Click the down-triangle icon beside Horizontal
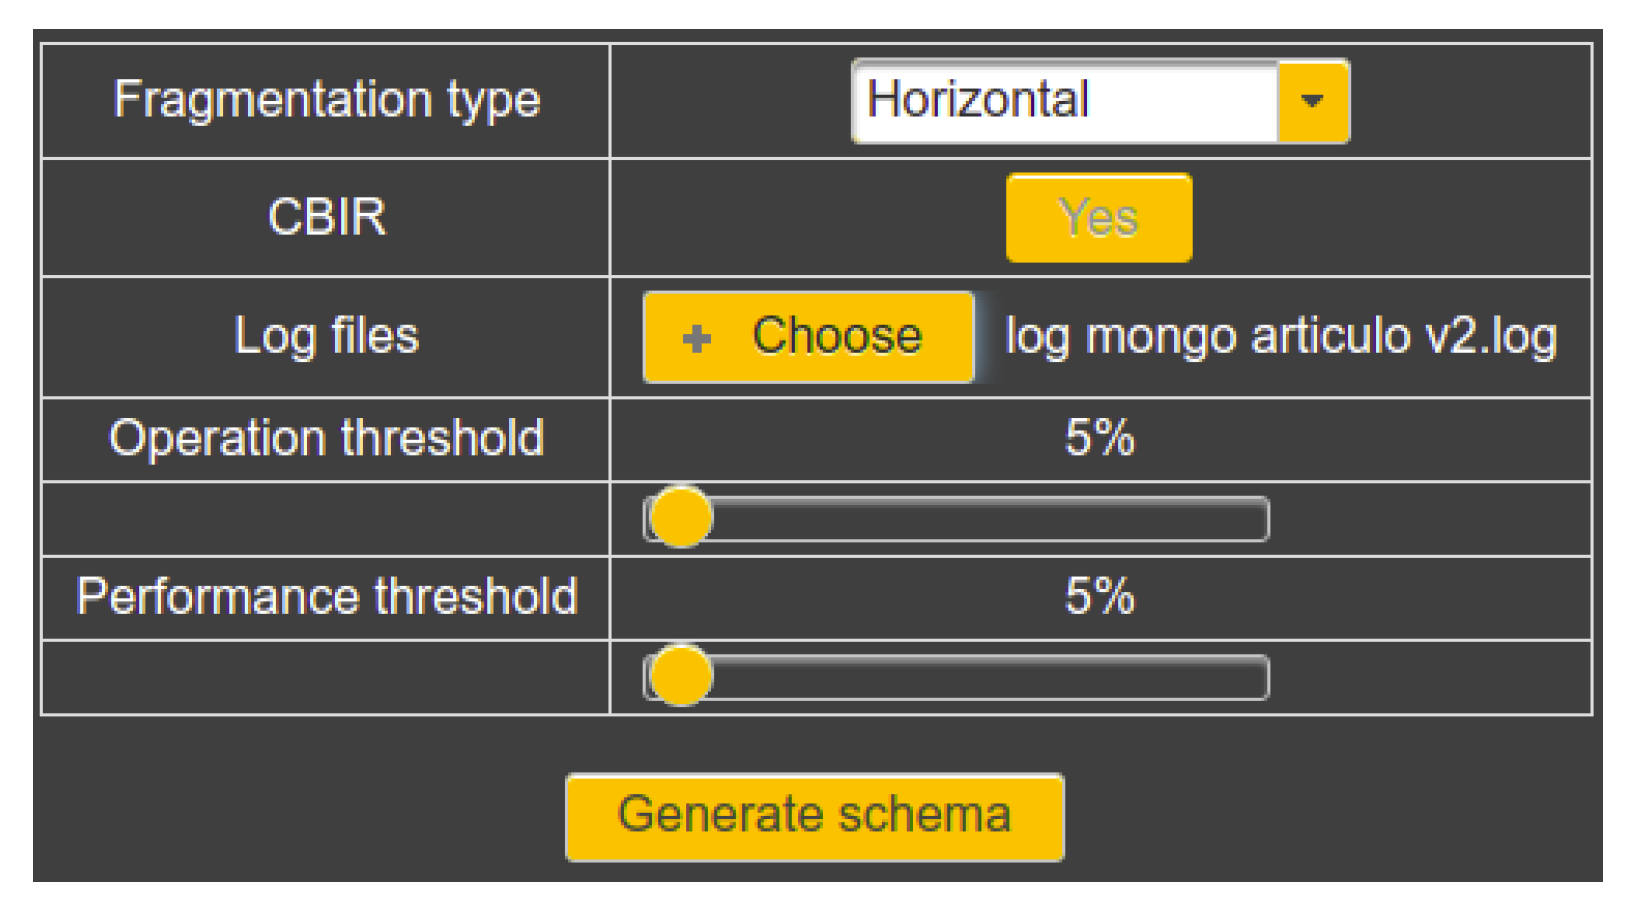The width and height of the screenshot is (1635, 906). pos(1313,101)
